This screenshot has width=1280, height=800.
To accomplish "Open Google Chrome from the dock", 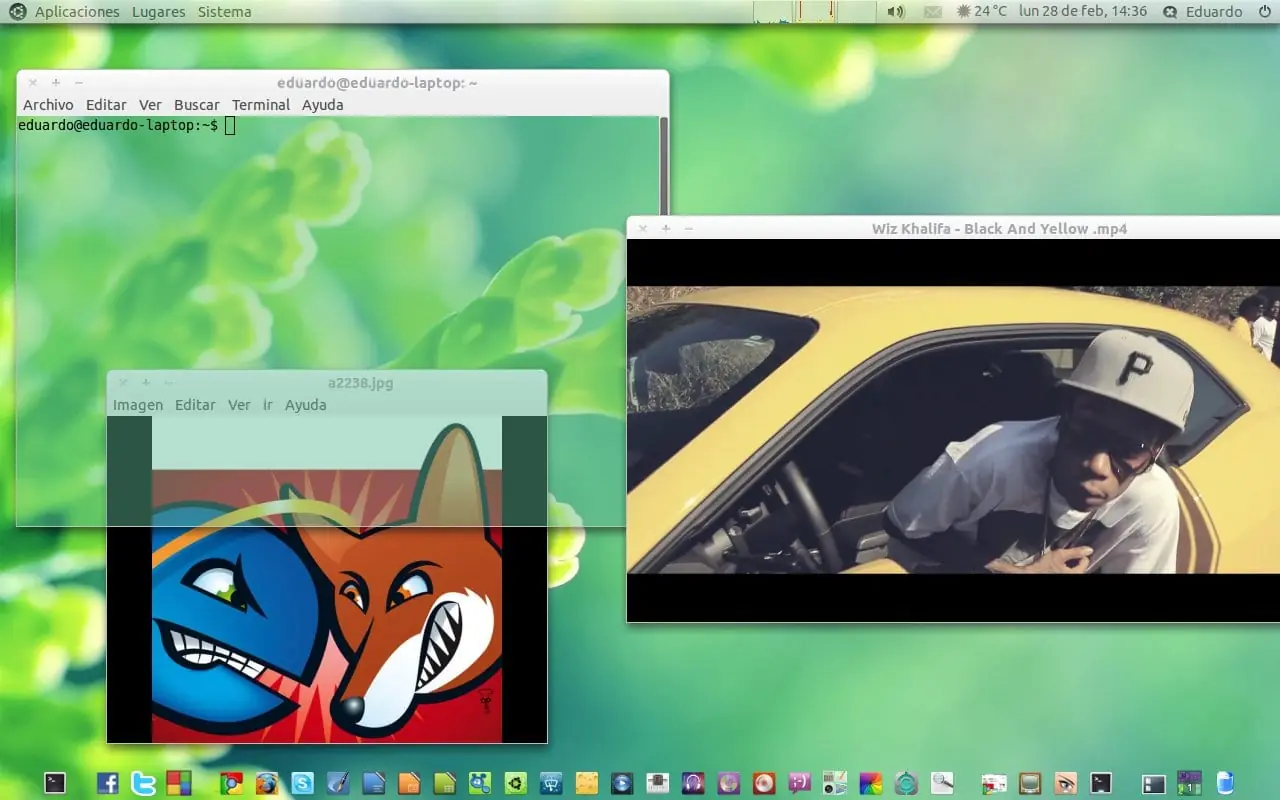I will [231, 784].
